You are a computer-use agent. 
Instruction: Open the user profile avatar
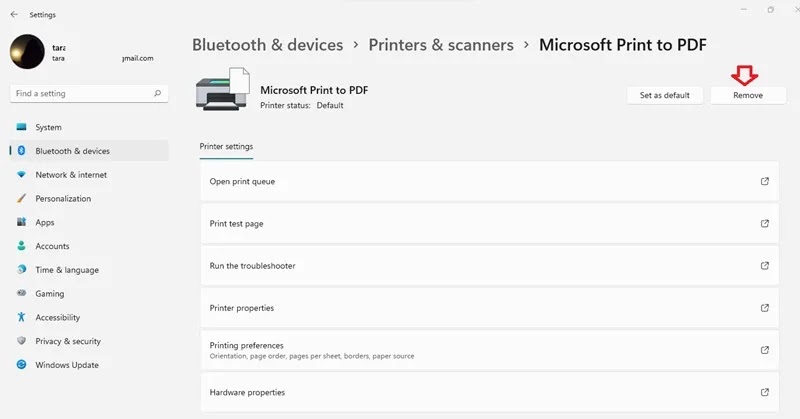click(28, 52)
